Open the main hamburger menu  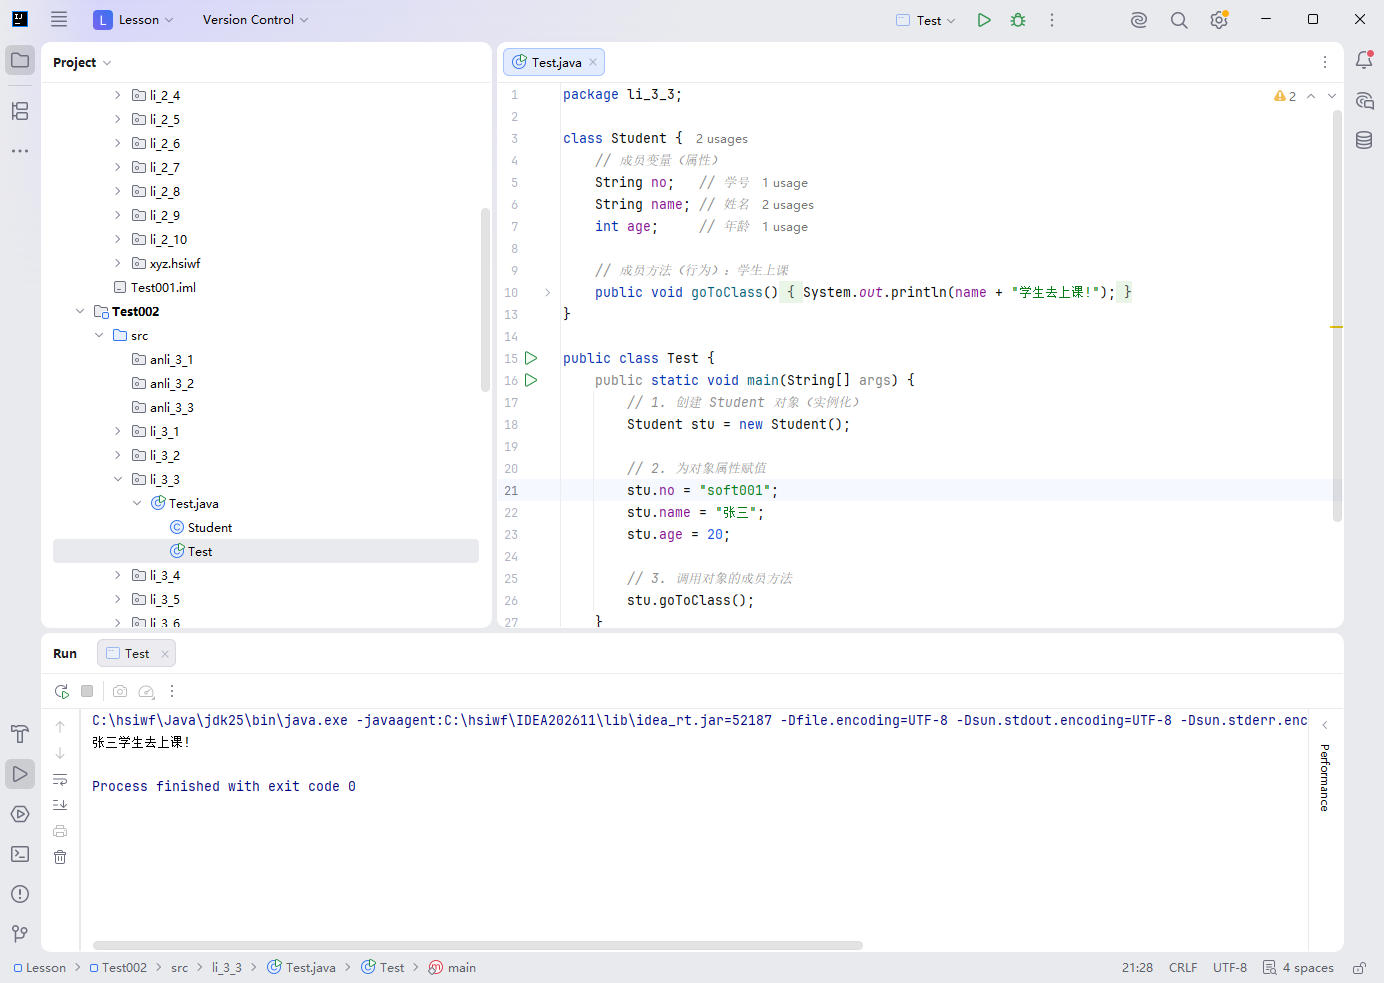pyautogui.click(x=59, y=19)
